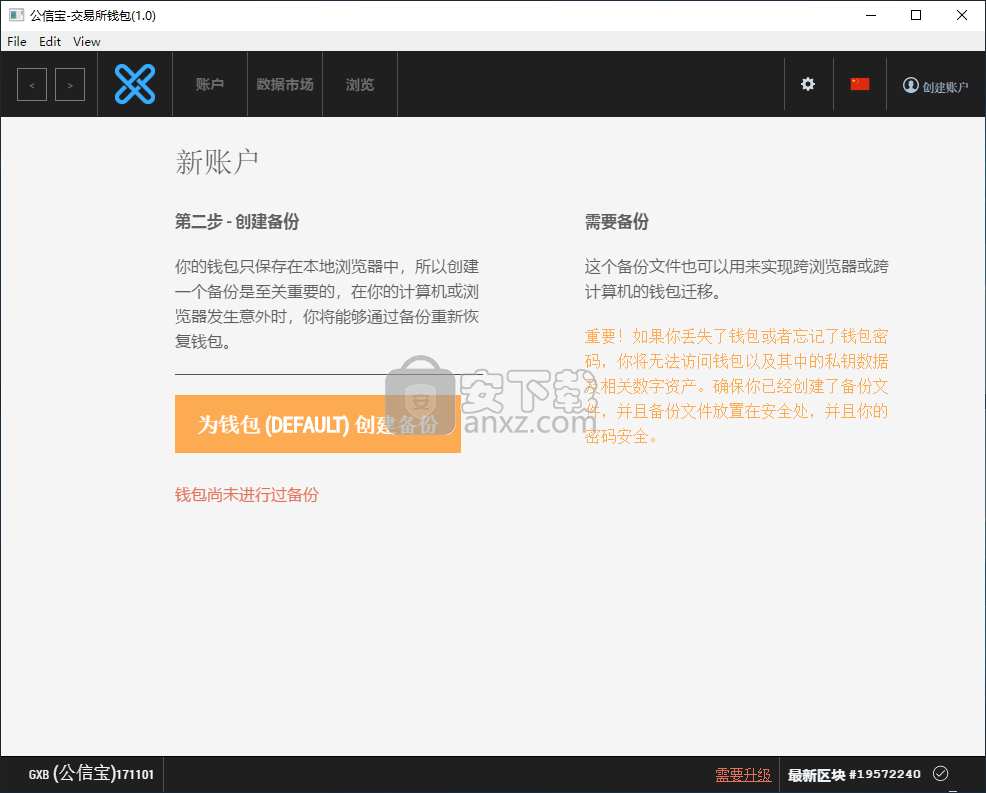Image resolution: width=986 pixels, height=793 pixels.
Task: Click the blue GXB logo
Action: (135, 84)
